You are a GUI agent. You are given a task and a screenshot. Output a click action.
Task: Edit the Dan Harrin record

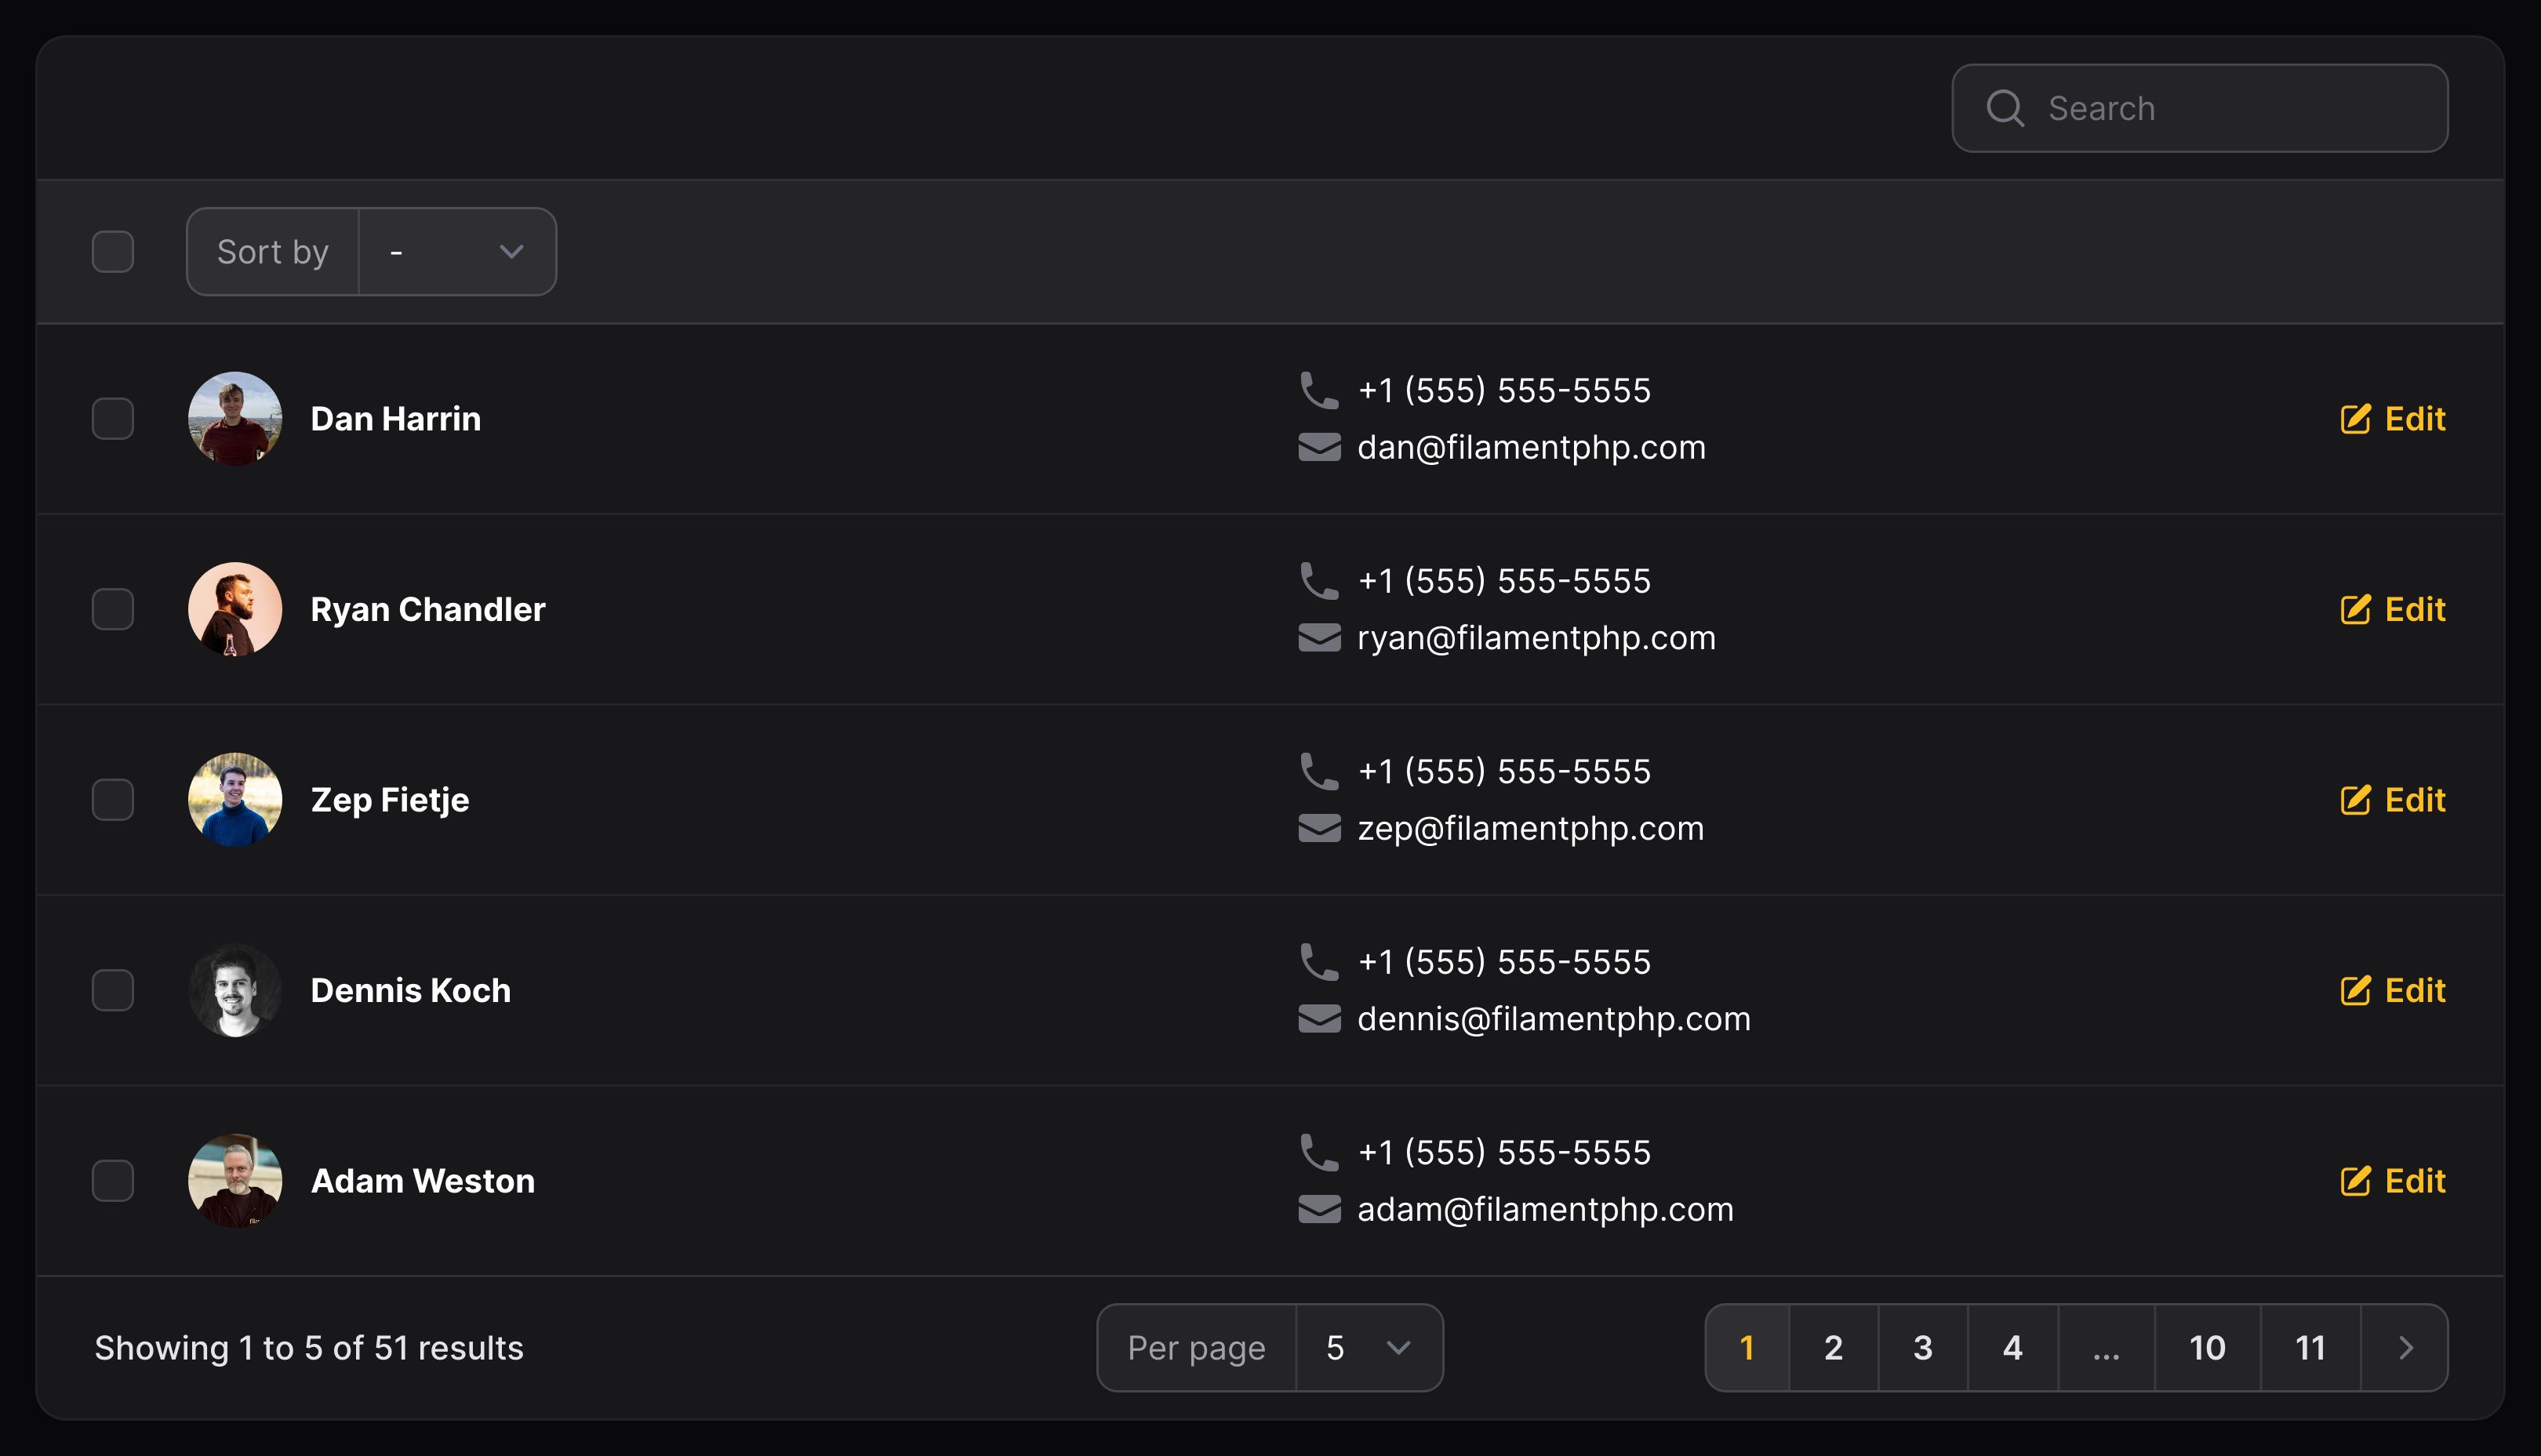(x=2393, y=419)
